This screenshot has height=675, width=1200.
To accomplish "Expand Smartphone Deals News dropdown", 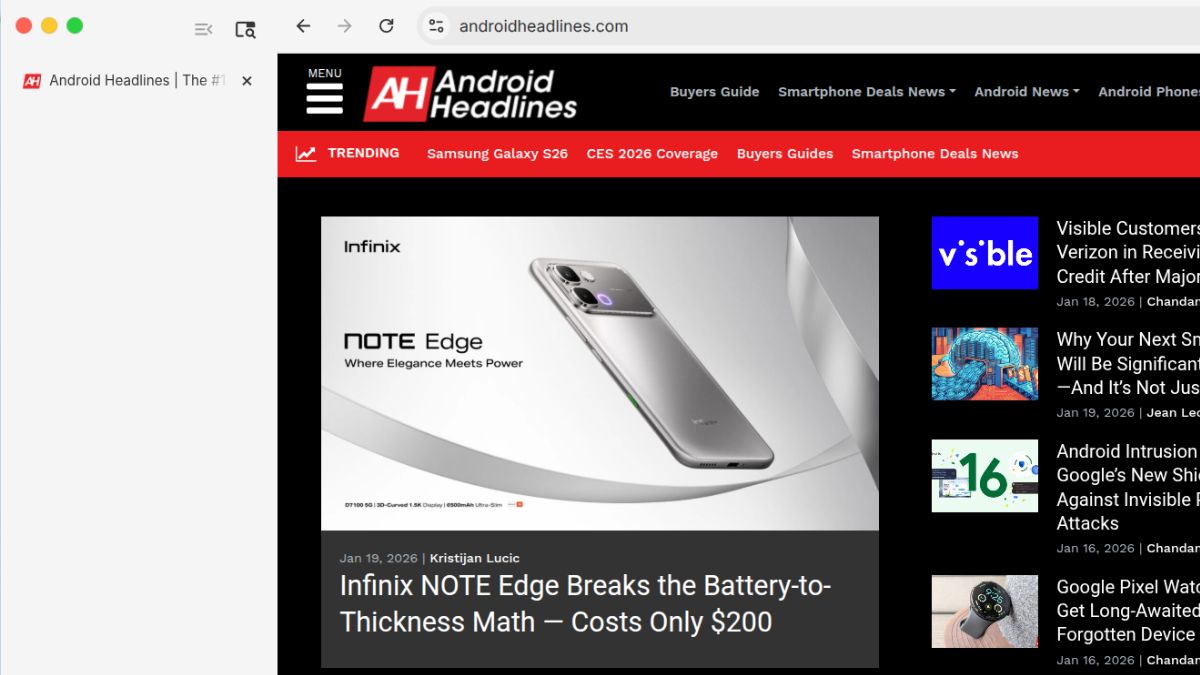I will coord(867,92).
